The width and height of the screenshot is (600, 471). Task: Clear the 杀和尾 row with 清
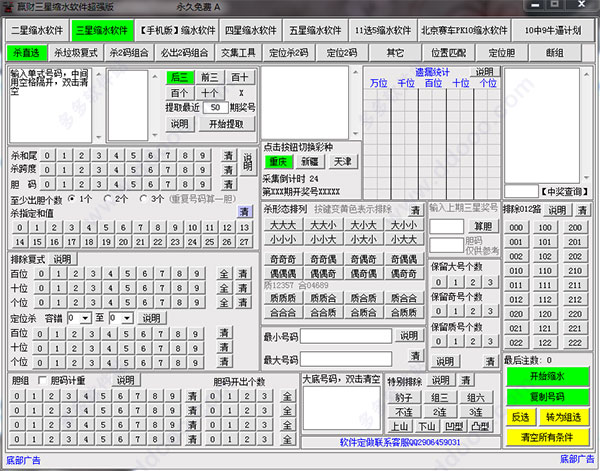(x=228, y=156)
